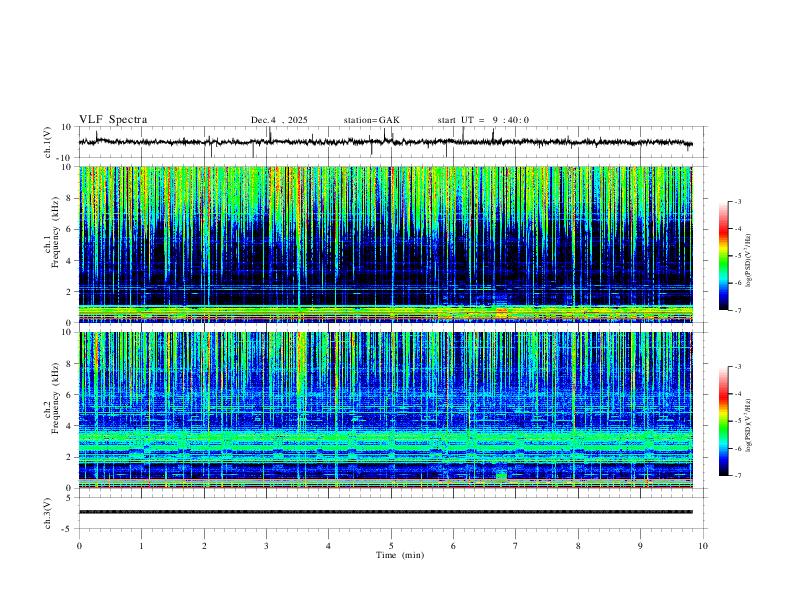792x612 pixels.
Task: Click time axis tick label "3"
Action: (266, 546)
